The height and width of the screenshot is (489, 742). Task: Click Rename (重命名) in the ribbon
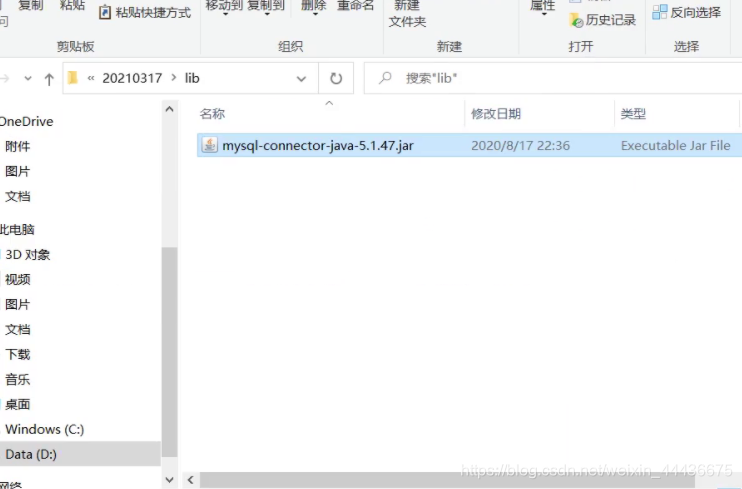pyautogui.click(x=355, y=5)
